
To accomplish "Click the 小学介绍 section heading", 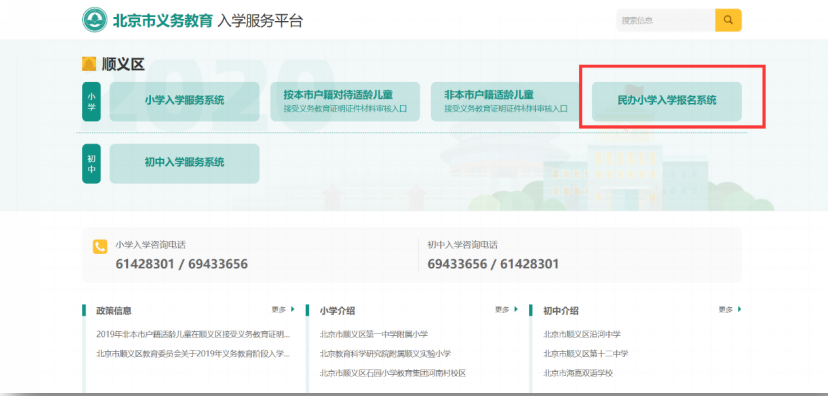I will click(337, 310).
